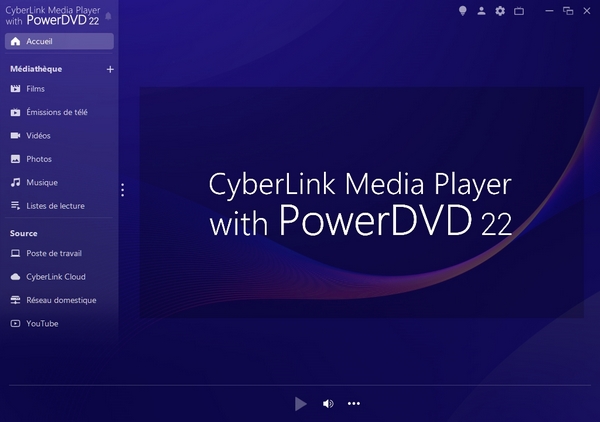Open Listes de lecture
The height and width of the screenshot is (422, 600).
(59, 206)
